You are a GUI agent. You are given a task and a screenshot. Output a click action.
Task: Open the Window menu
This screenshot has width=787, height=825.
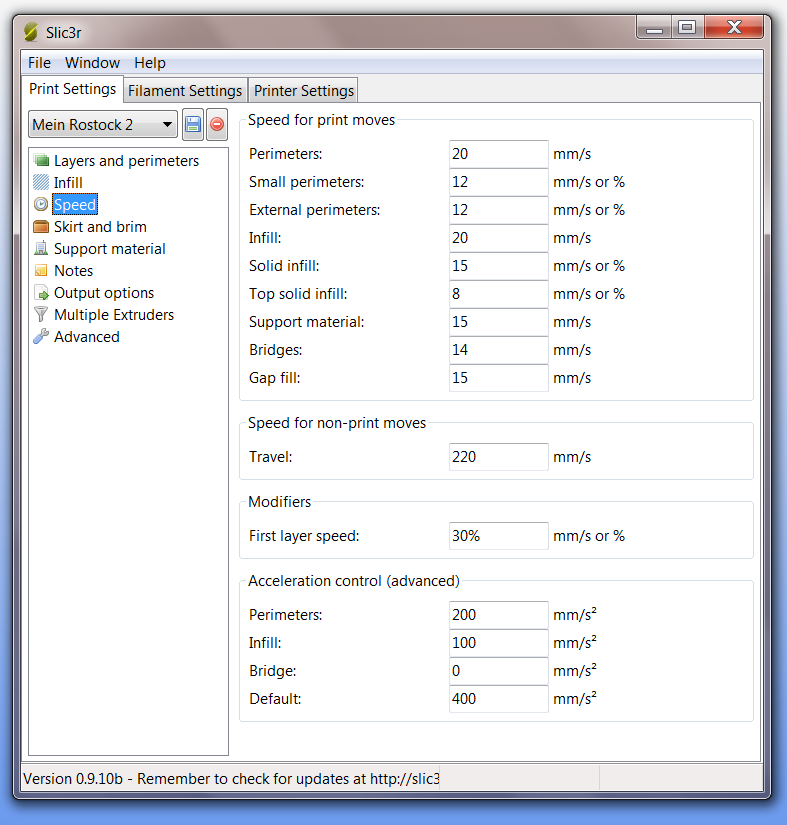[x=93, y=63]
